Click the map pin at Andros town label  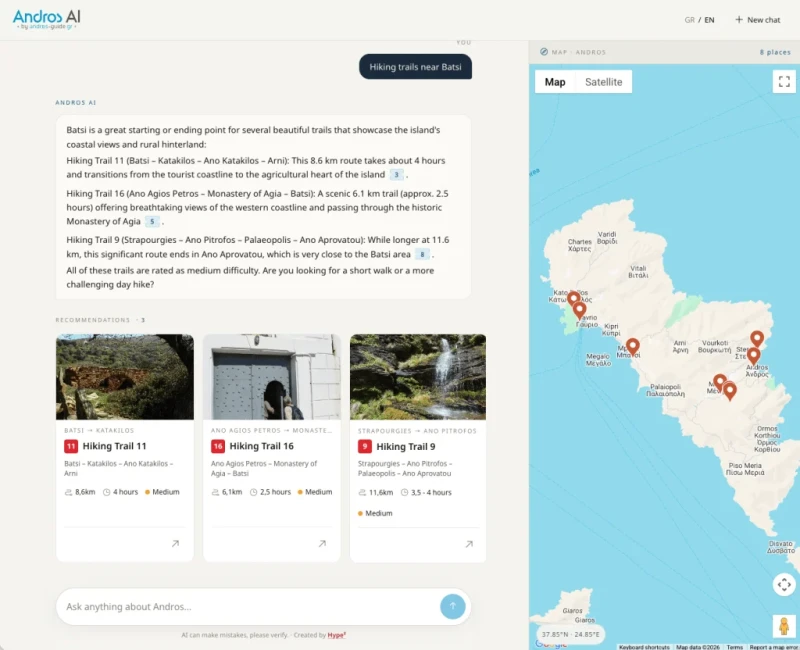[x=754, y=356]
